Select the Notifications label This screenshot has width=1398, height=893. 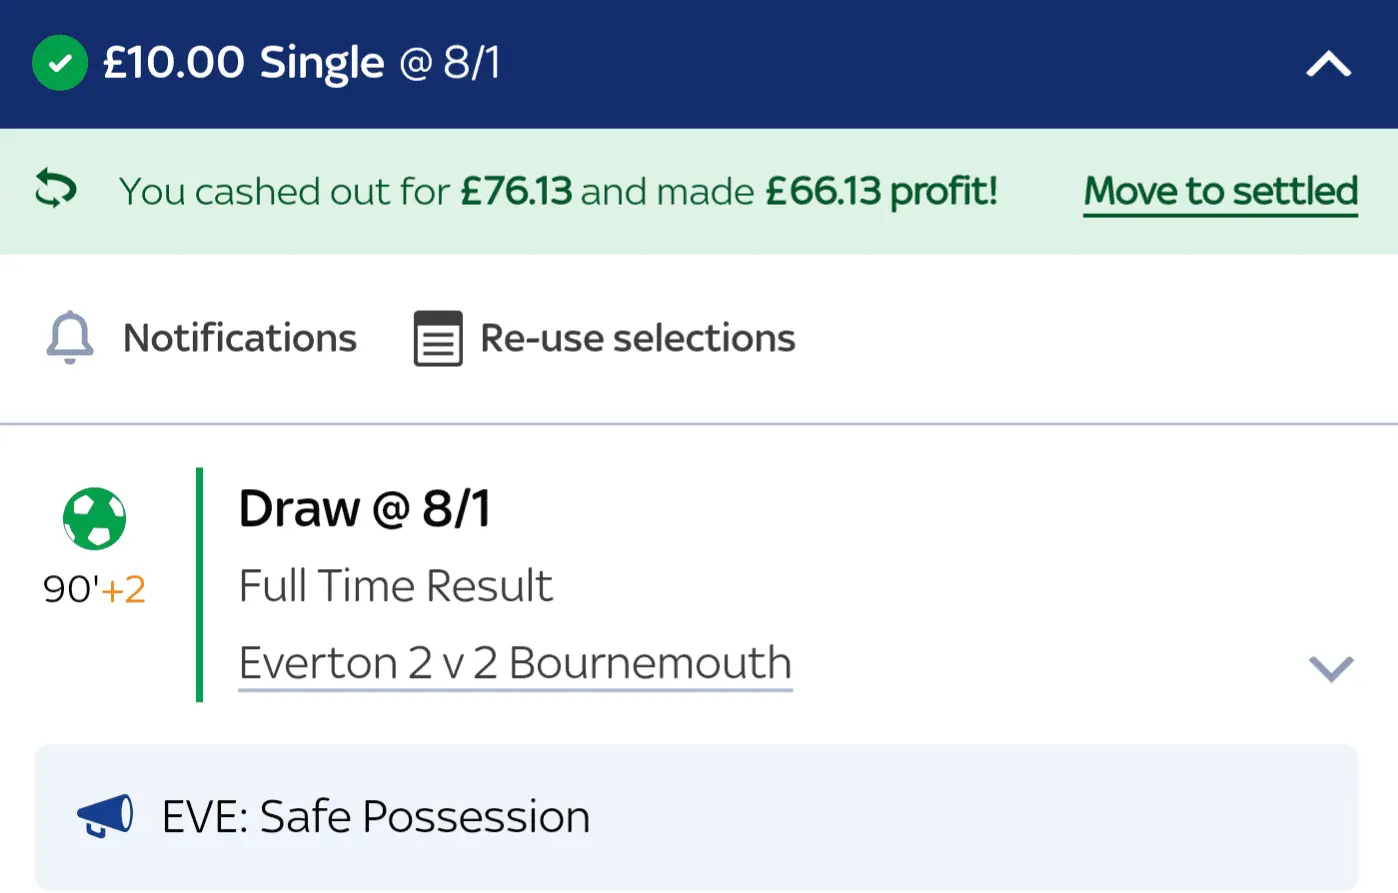[239, 339]
